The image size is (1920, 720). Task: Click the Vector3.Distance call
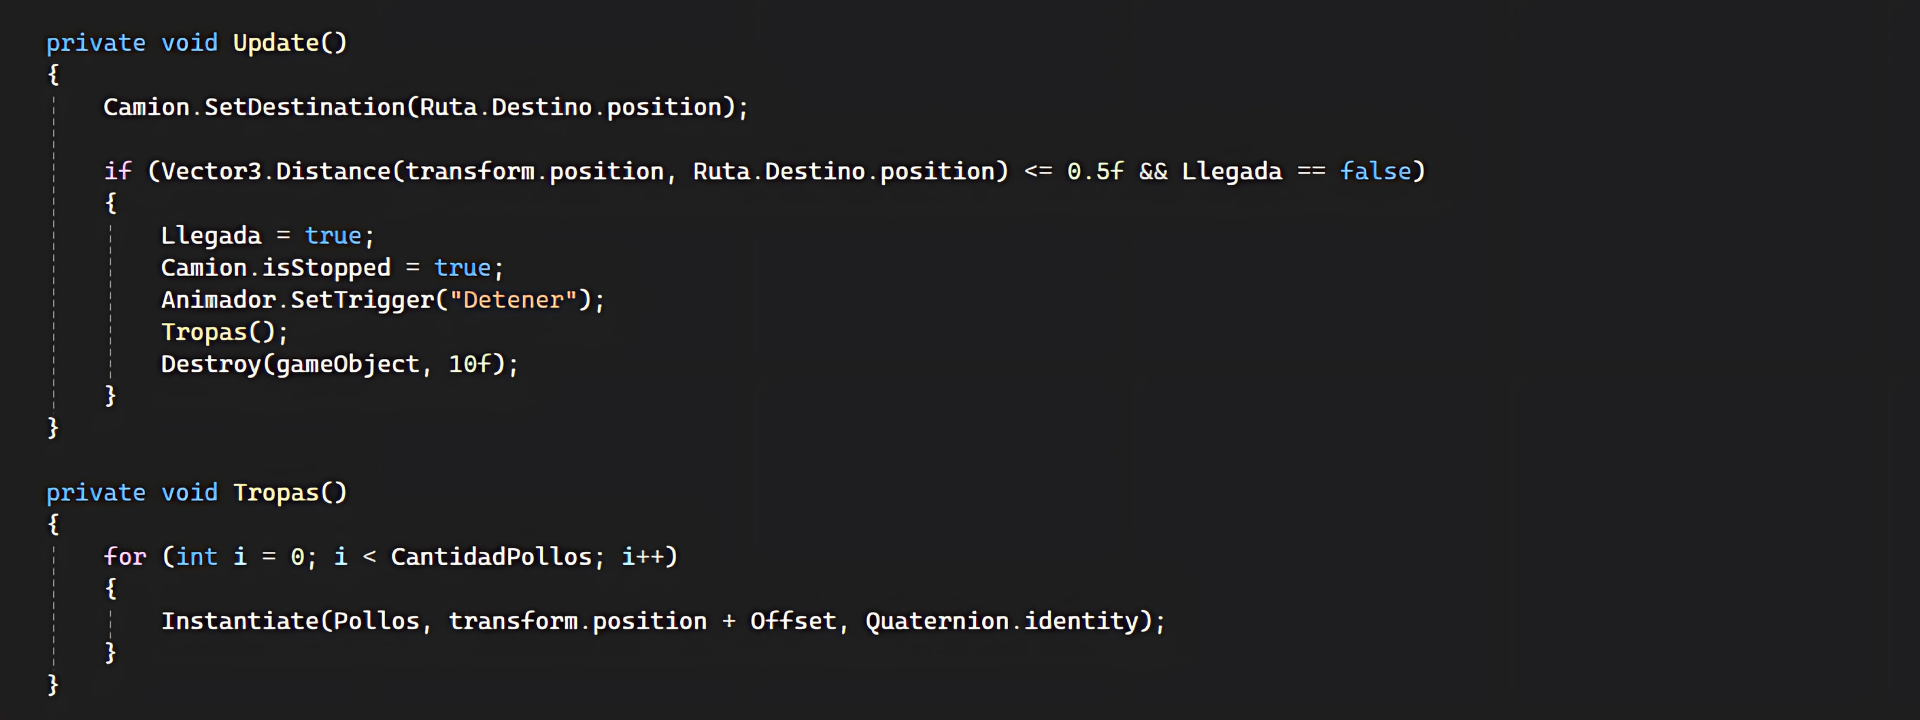coord(276,171)
